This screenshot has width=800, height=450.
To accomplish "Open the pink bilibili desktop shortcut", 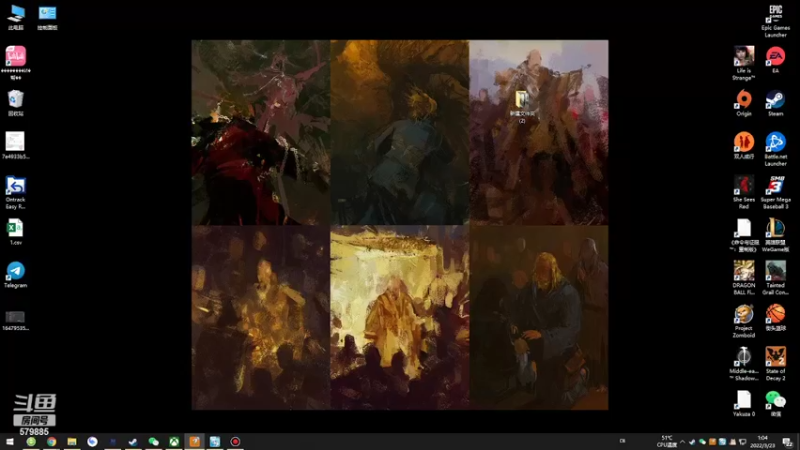I will [x=16, y=62].
